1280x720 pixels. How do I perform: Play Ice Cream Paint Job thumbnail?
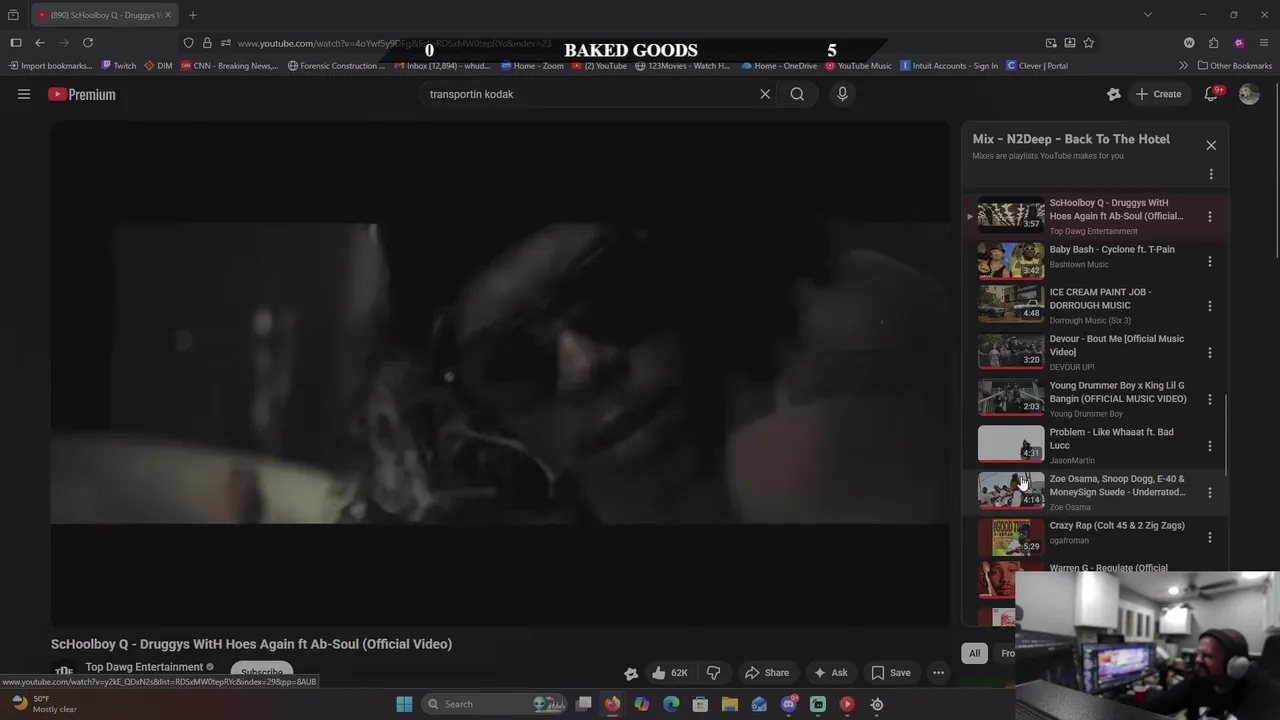(1010, 304)
